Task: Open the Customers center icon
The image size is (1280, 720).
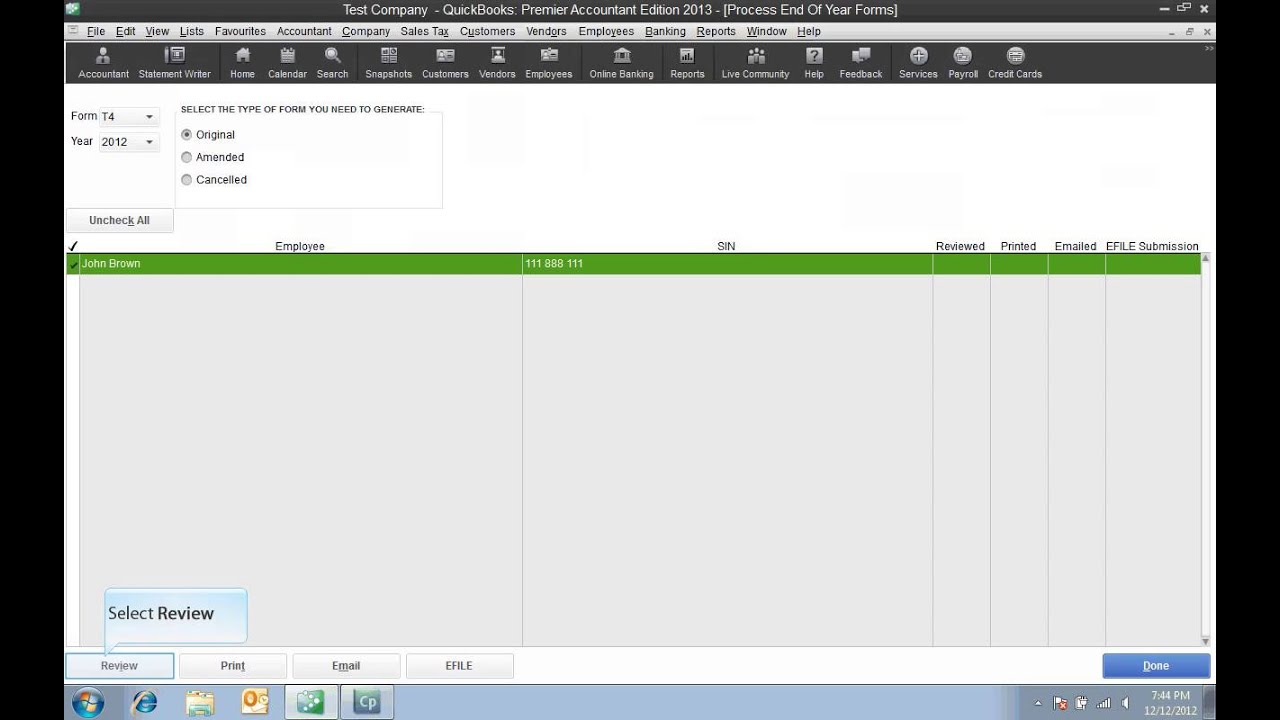Action: click(x=445, y=62)
